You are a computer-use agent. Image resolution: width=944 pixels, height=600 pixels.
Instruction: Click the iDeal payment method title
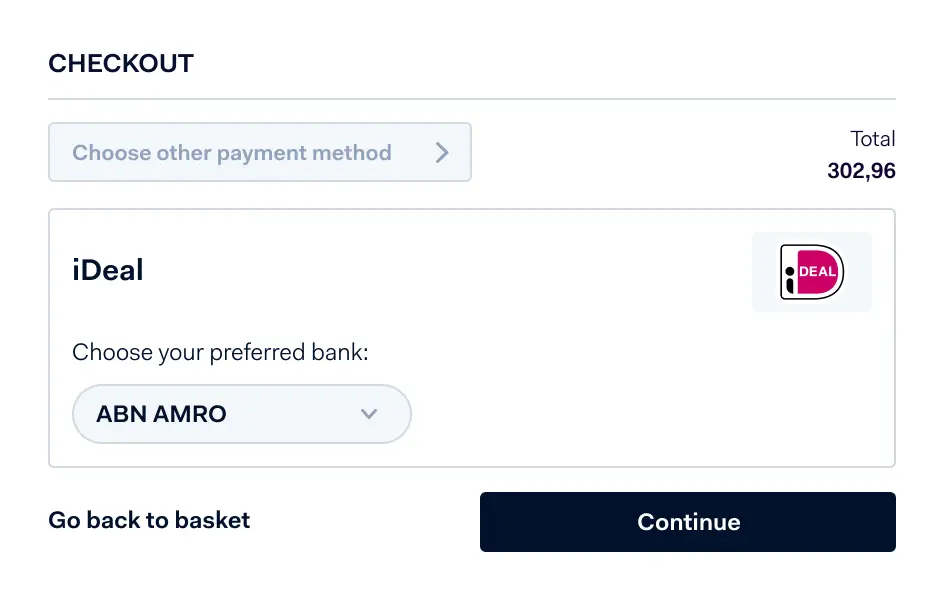click(108, 270)
